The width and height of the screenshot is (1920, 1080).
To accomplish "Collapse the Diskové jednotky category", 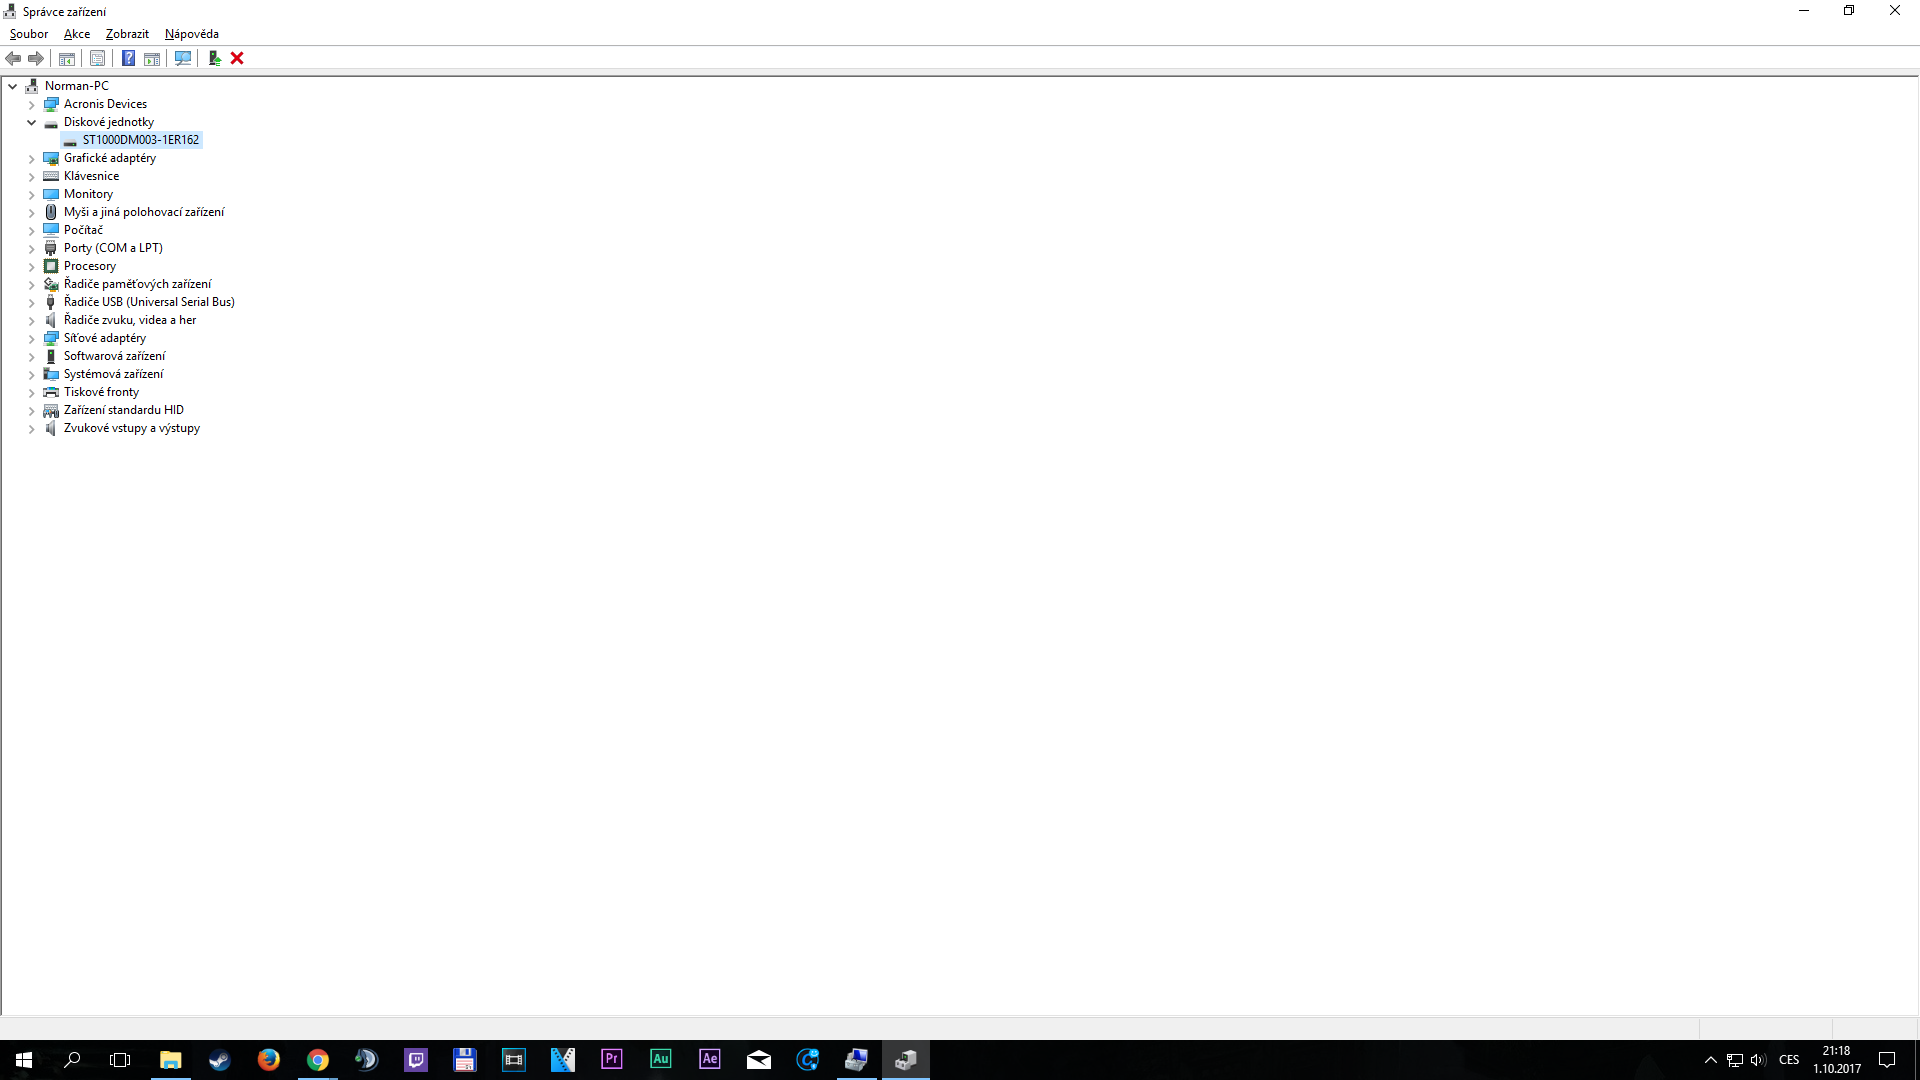I will 31,122.
